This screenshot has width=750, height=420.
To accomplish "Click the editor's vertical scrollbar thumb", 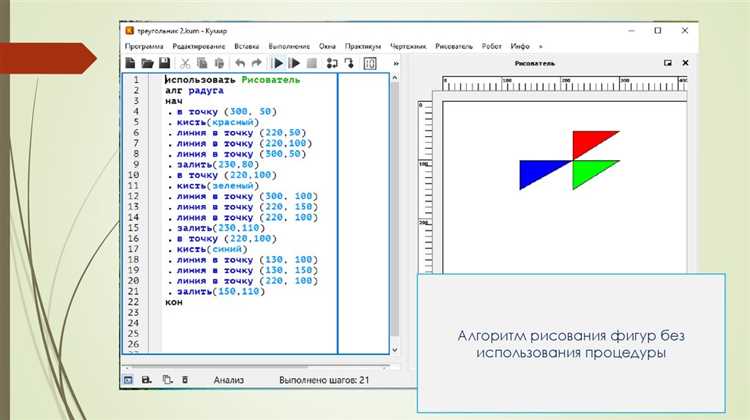I will point(395,210).
